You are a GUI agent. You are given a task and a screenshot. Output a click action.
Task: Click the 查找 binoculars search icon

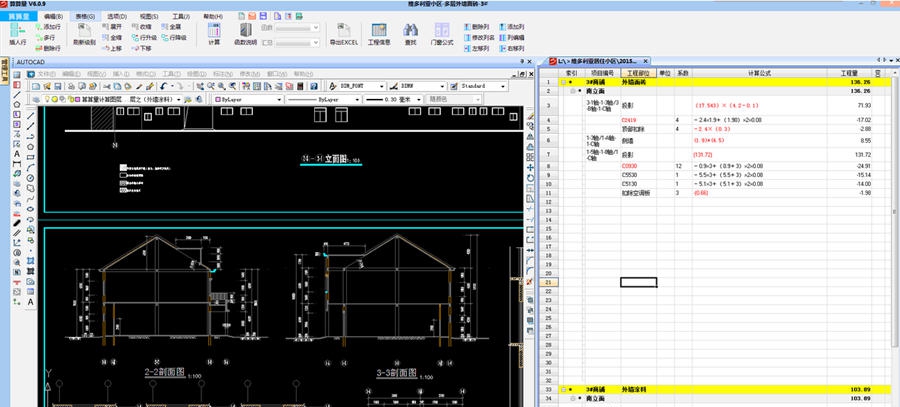[x=411, y=32]
